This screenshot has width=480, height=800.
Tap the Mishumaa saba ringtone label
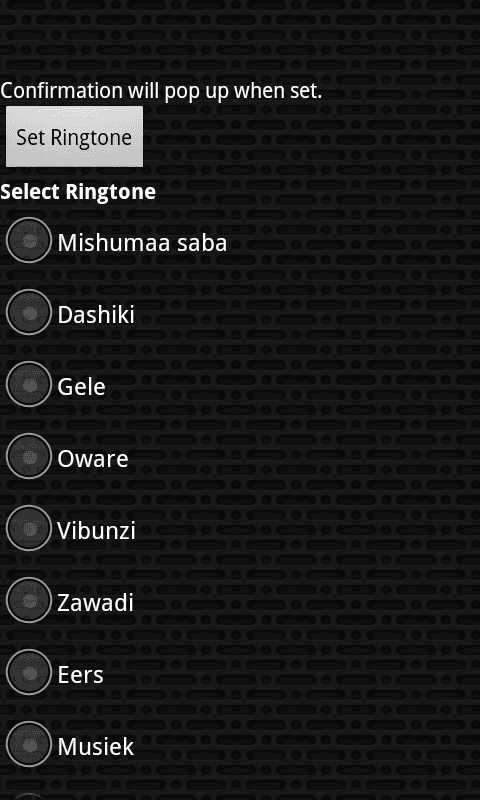point(142,243)
